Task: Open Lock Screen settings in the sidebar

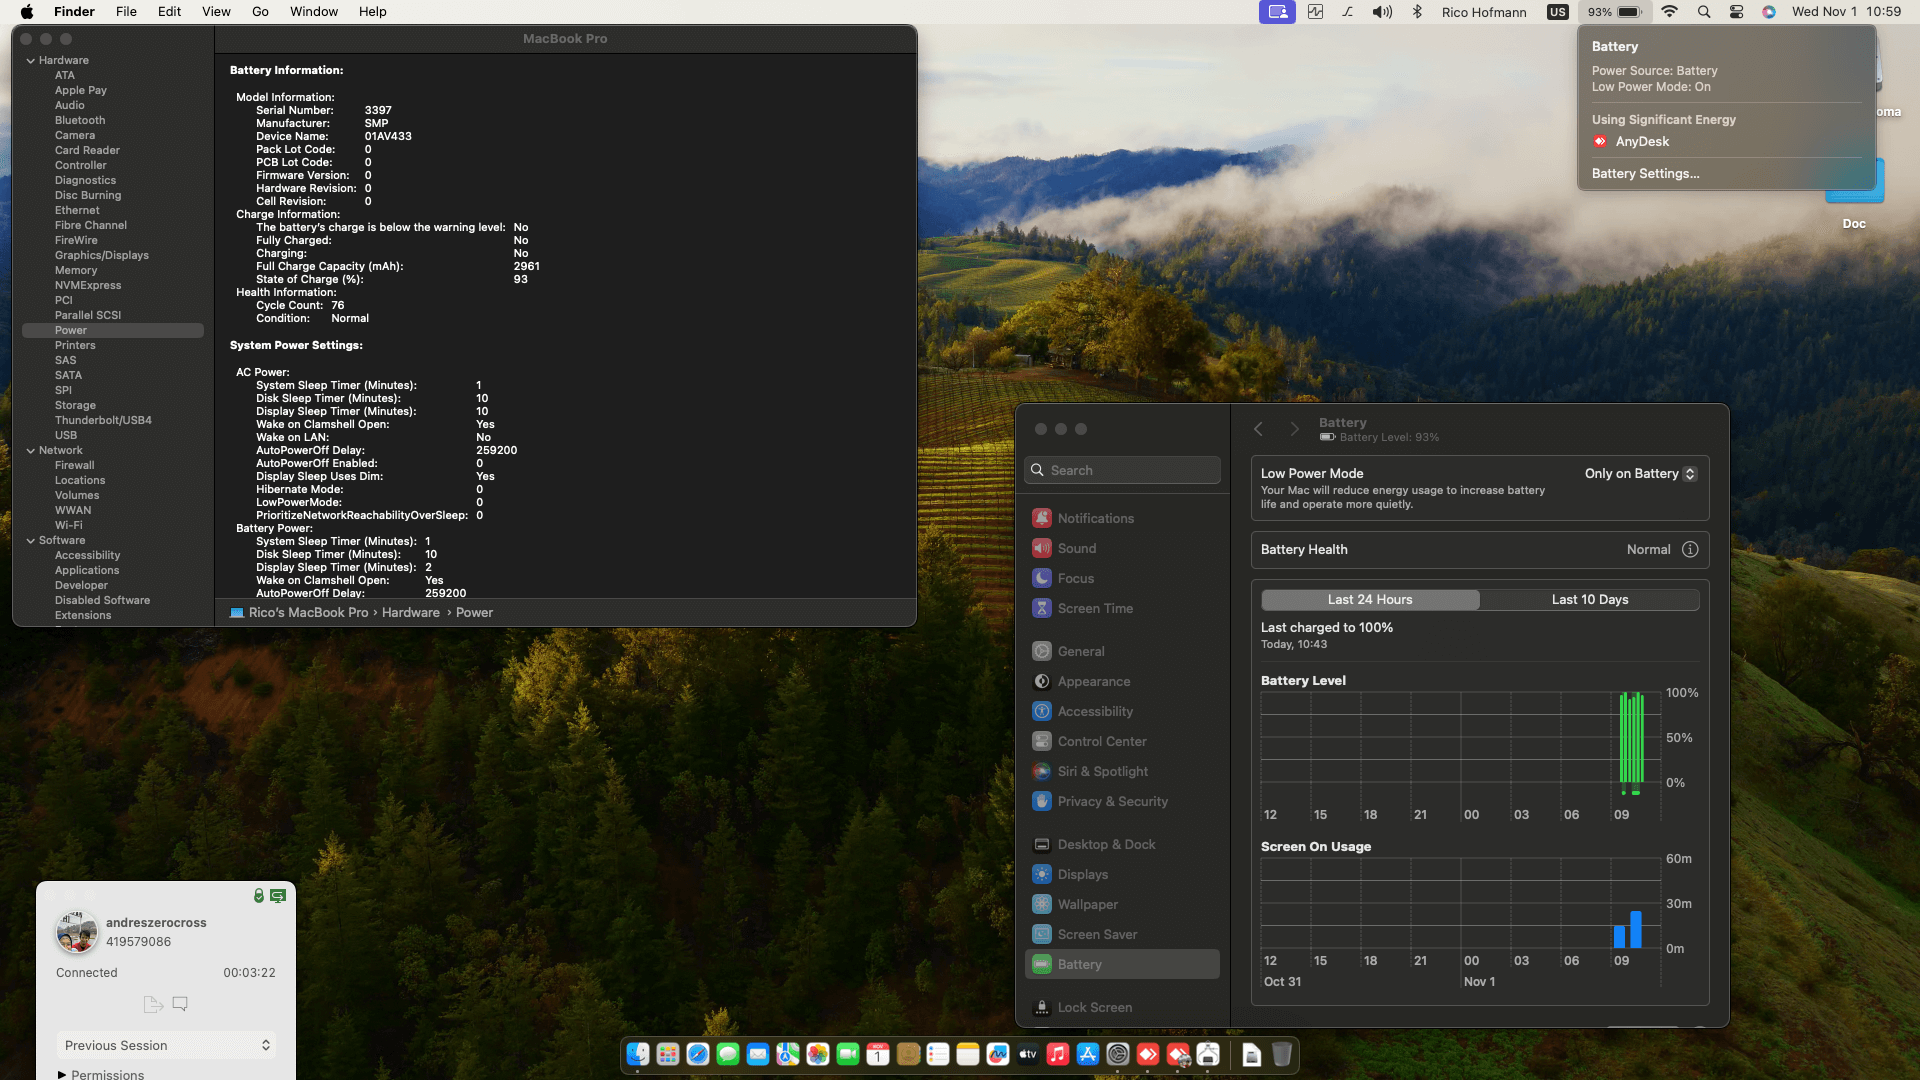Action: pos(1122,1007)
